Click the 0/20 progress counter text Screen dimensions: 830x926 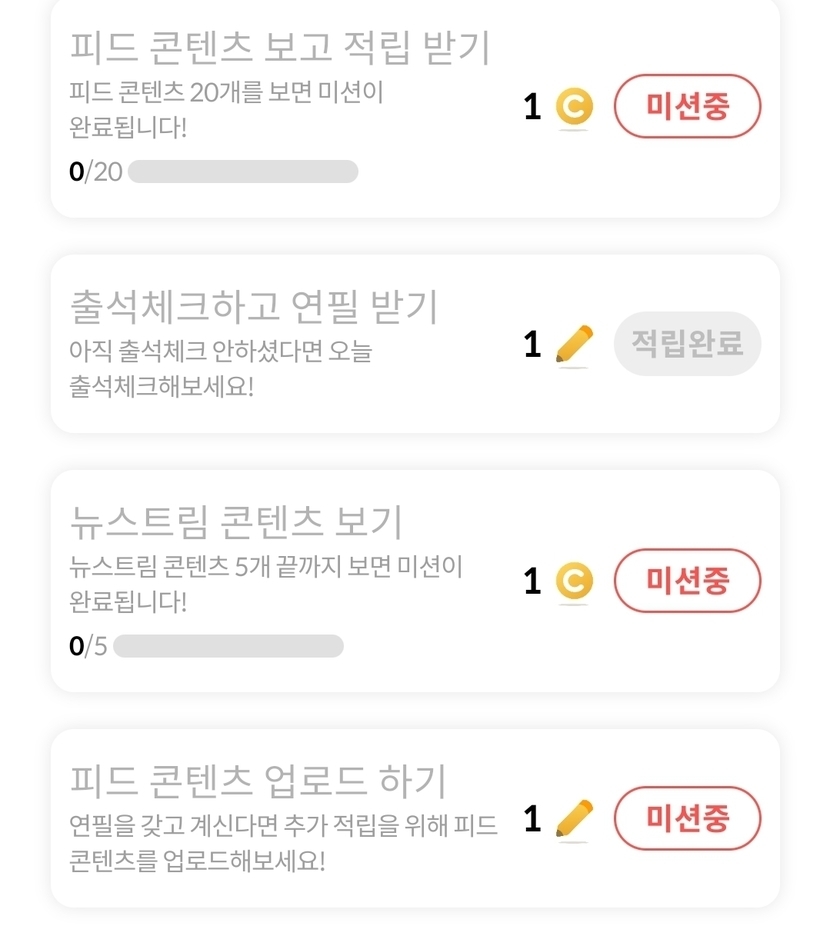tap(95, 172)
